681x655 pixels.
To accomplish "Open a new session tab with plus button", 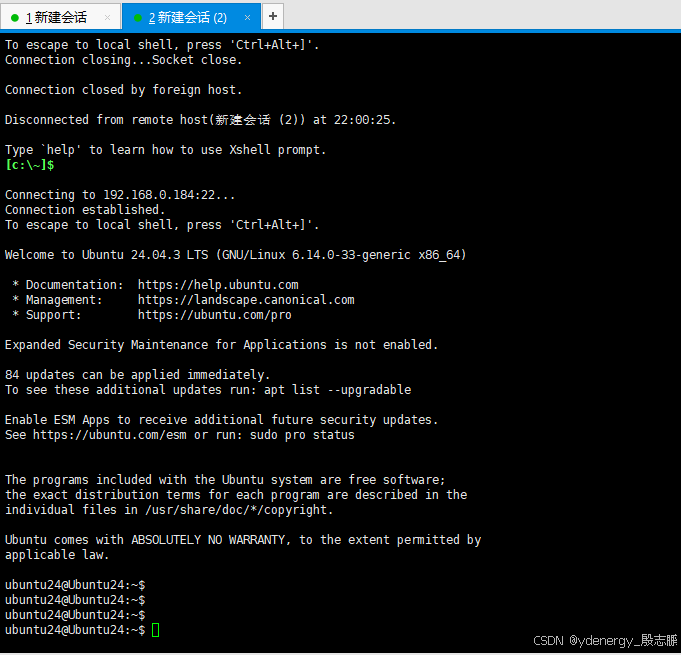I will [273, 17].
